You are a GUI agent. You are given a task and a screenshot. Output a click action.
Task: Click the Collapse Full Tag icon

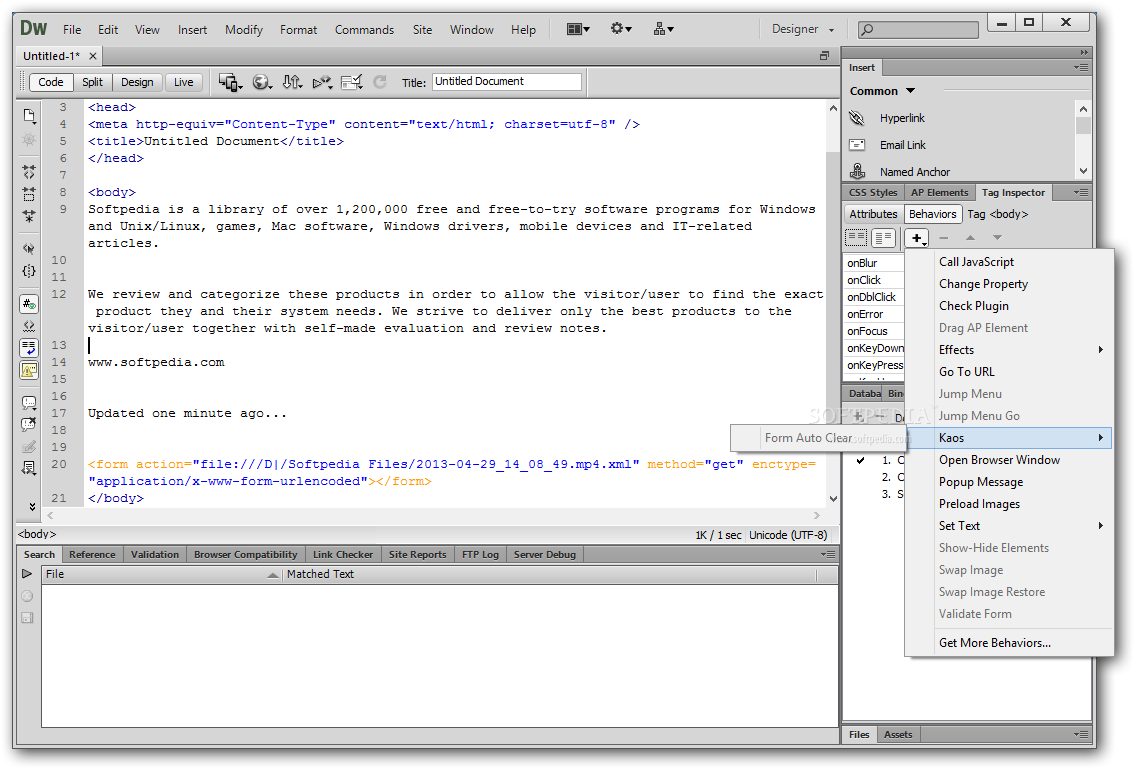29,172
